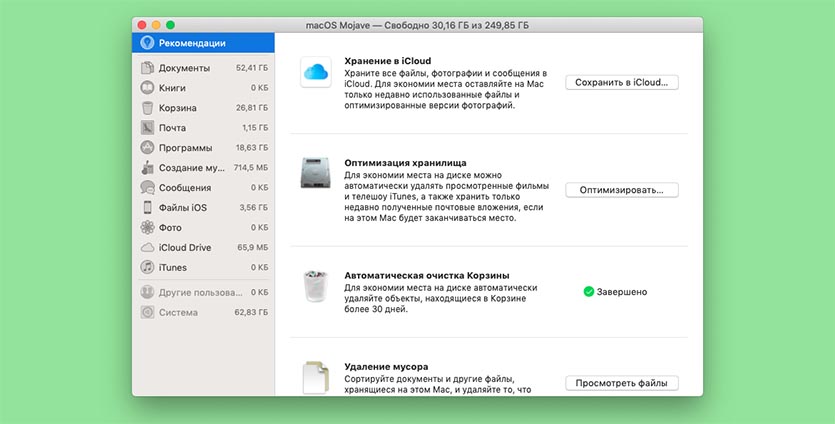Select the iTunes sidebar label
Viewport: 835px width, 424px height.
point(173,267)
